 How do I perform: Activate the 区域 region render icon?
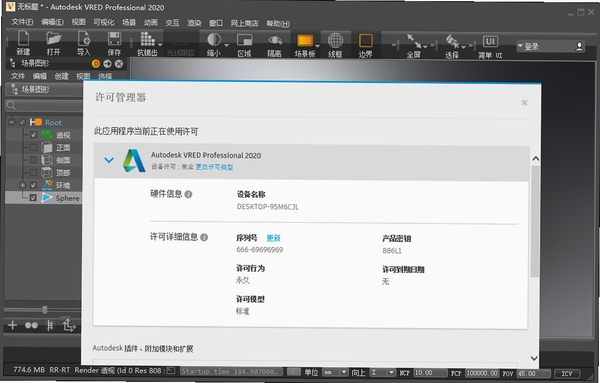point(244,40)
